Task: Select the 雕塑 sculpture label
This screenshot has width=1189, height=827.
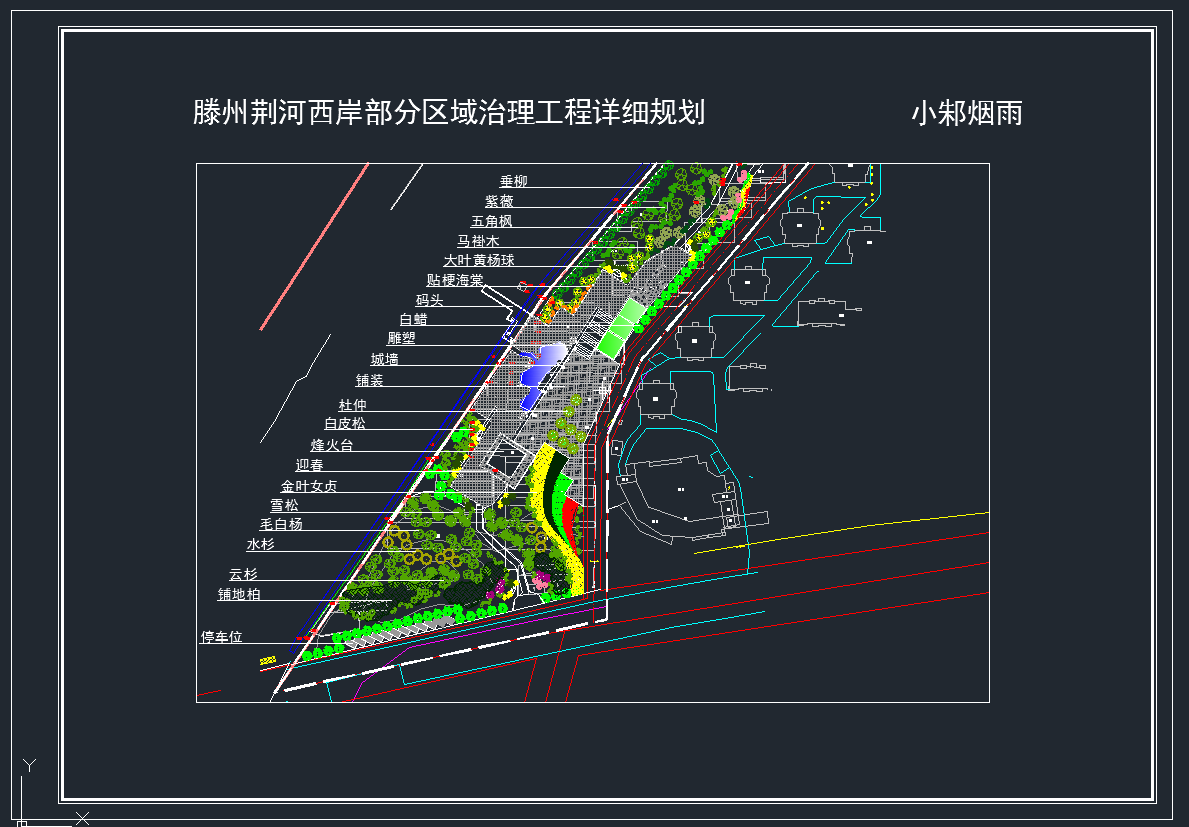Action: click(401, 338)
